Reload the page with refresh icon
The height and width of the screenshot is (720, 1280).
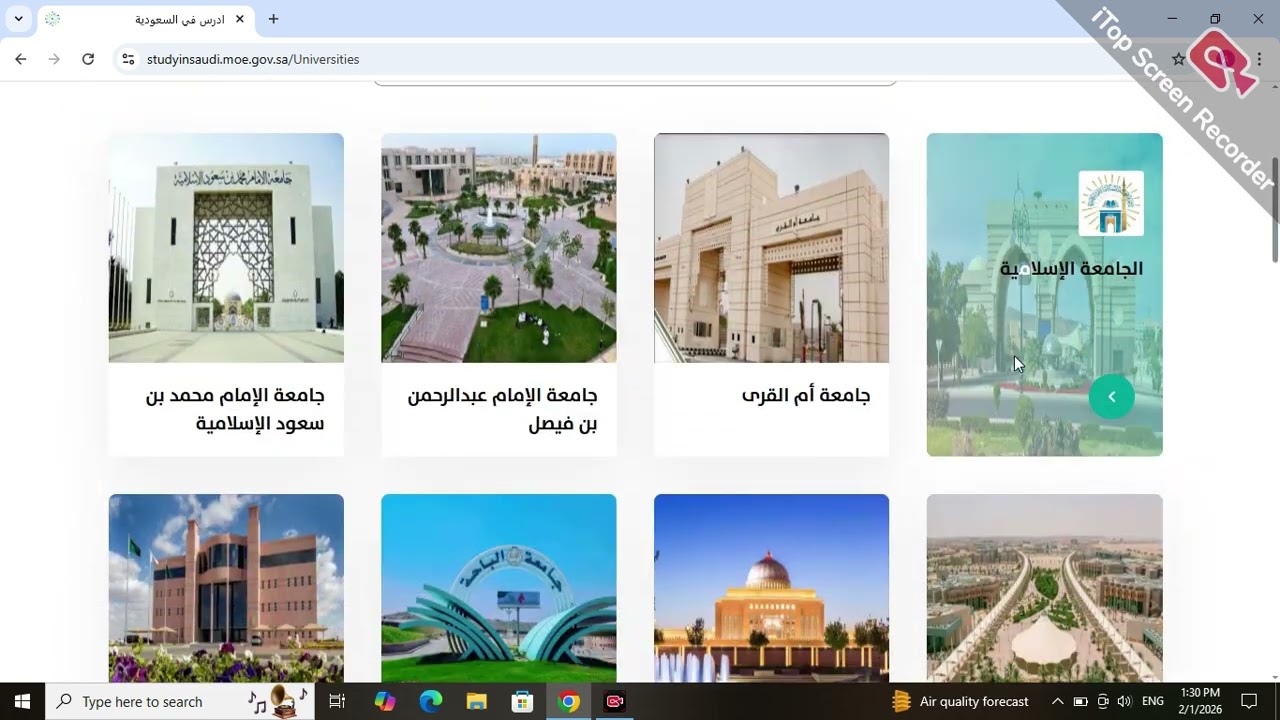(88, 59)
